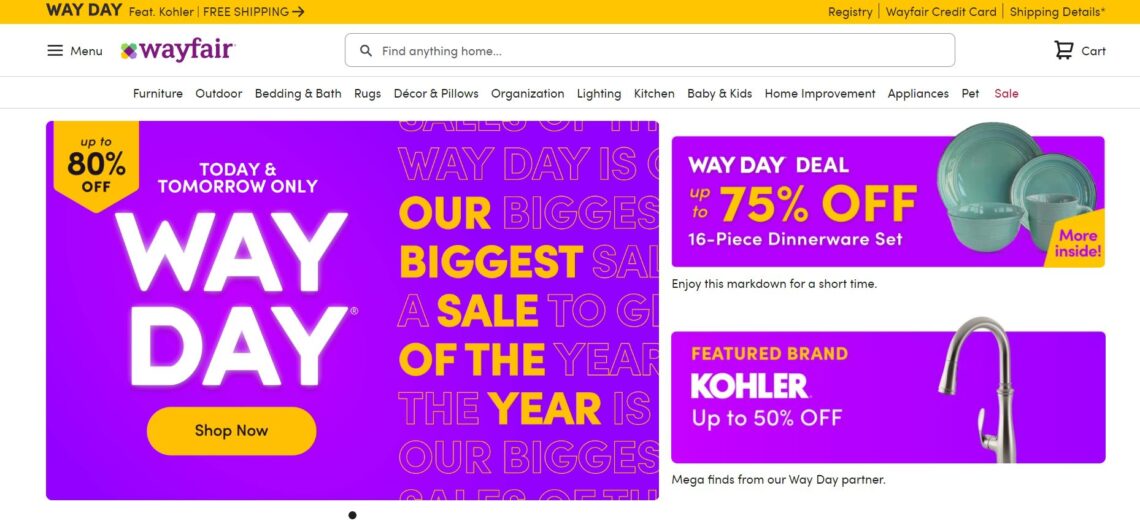This screenshot has width=1140, height=526.
Task: Open Wayfair Credit Card link
Action: (x=941, y=12)
